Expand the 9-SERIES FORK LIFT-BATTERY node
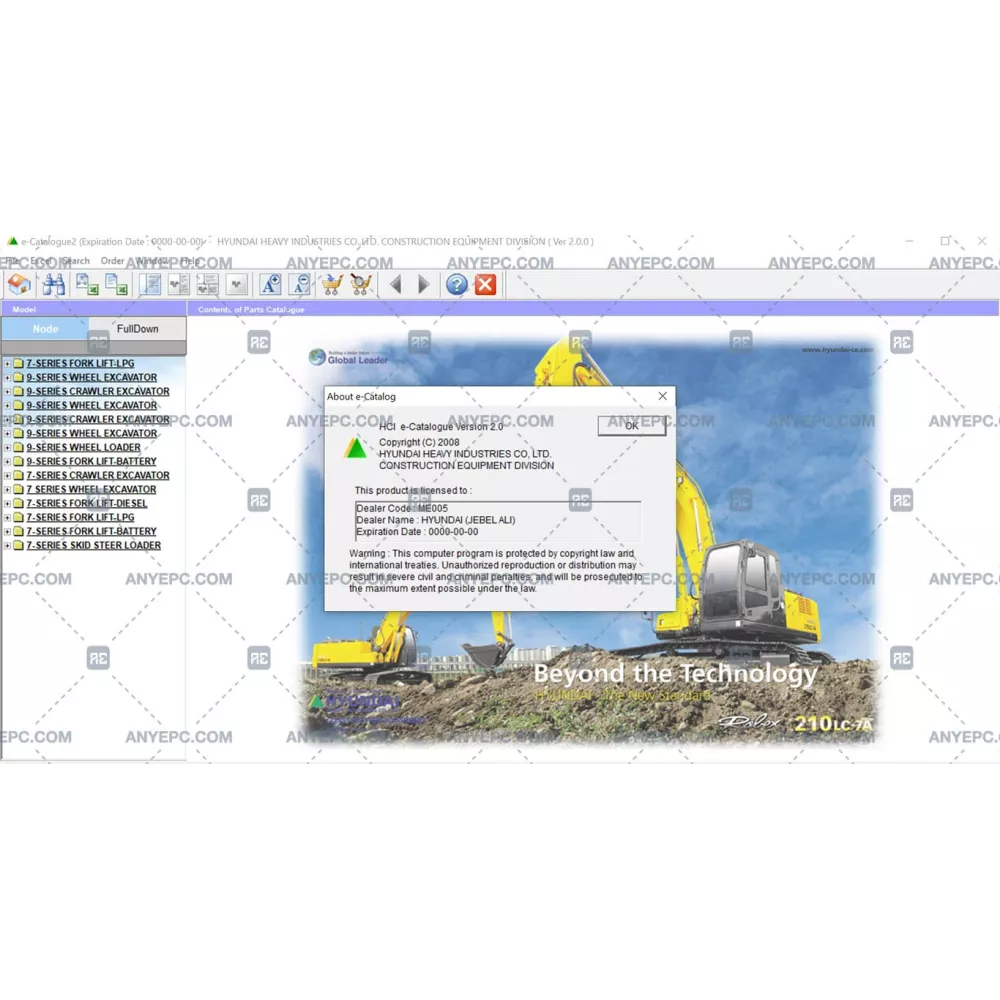1000x1000 pixels. [7, 462]
